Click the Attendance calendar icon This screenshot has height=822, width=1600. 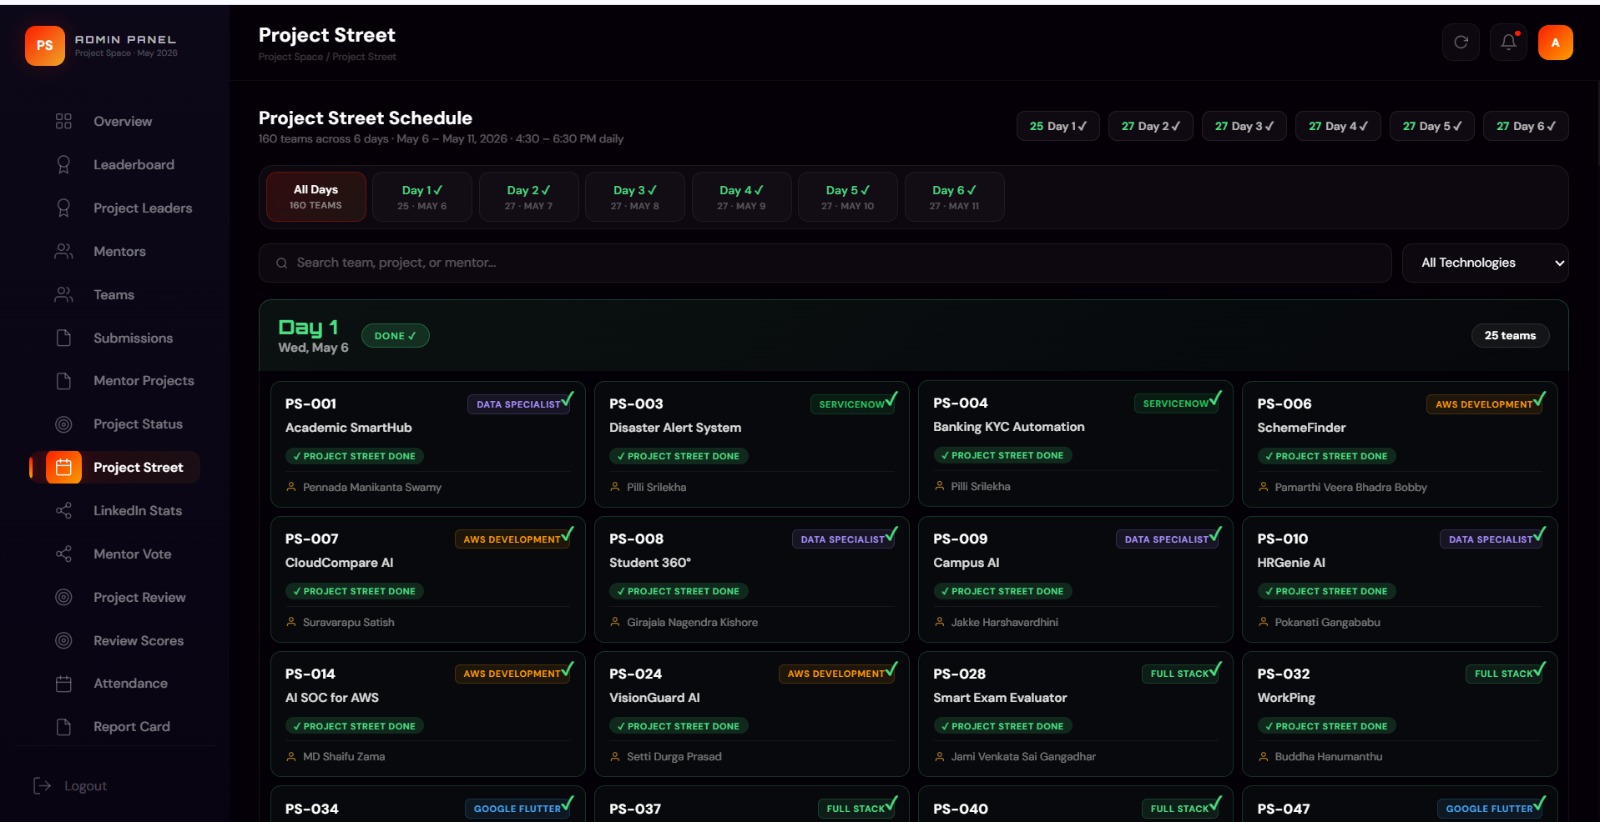point(64,684)
